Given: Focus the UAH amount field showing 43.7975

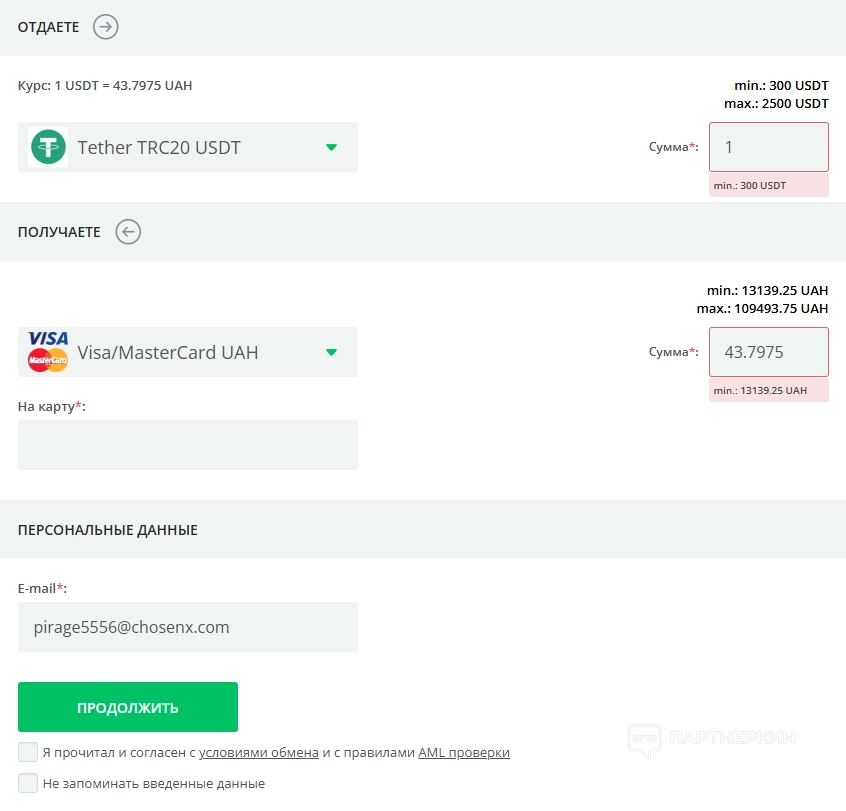Looking at the screenshot, I should (768, 352).
